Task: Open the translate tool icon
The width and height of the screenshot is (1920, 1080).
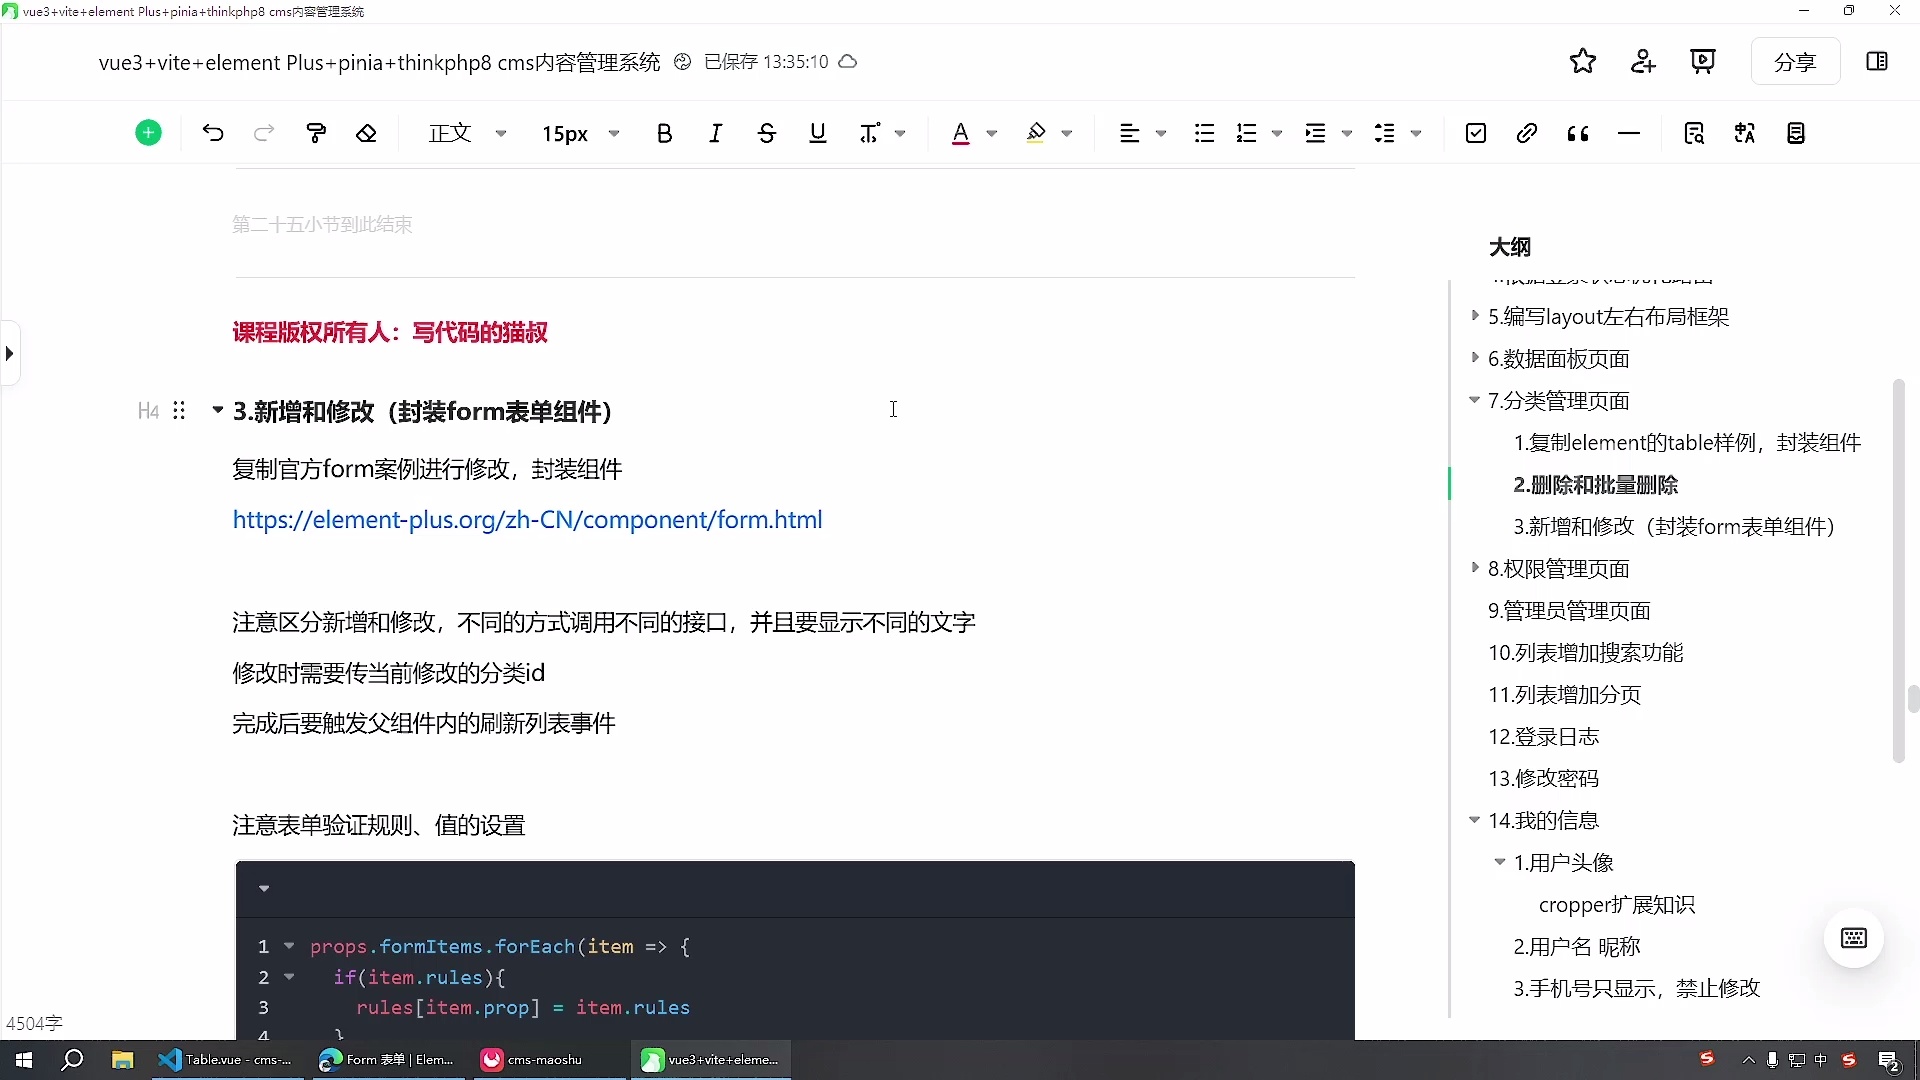Action: tap(1745, 133)
